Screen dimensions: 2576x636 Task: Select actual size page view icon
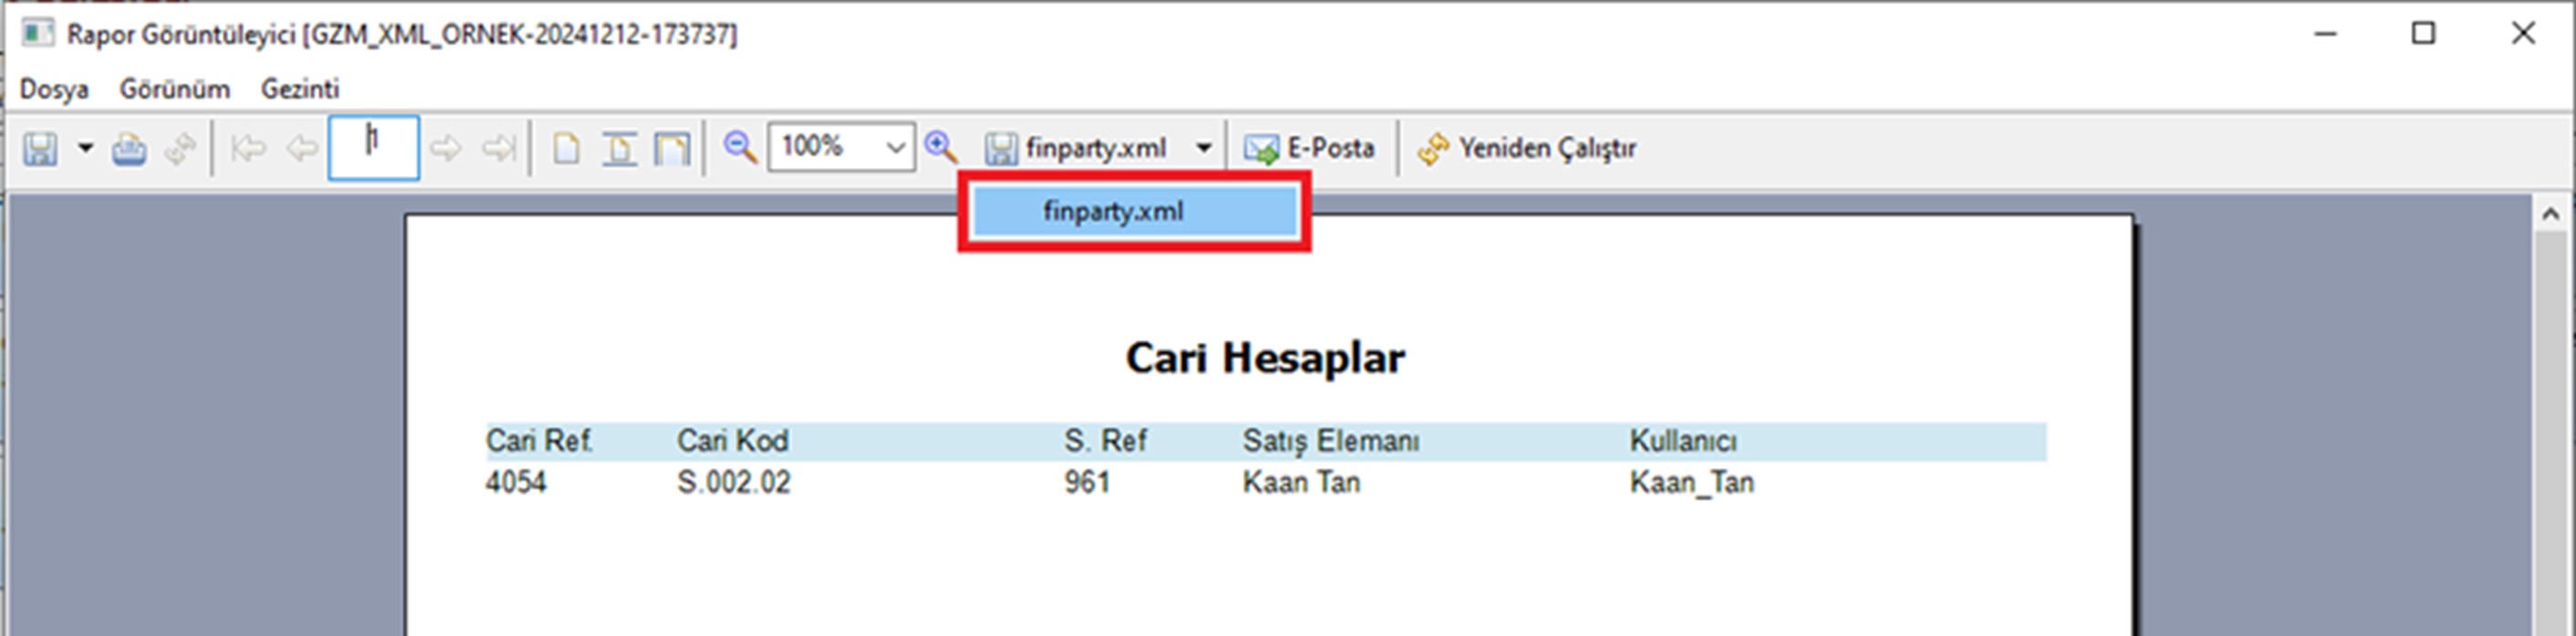tap(566, 149)
